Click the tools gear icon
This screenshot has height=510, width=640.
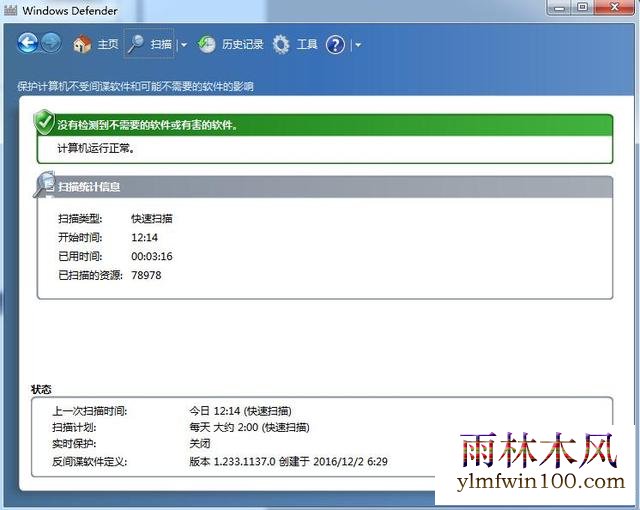pyautogui.click(x=281, y=44)
